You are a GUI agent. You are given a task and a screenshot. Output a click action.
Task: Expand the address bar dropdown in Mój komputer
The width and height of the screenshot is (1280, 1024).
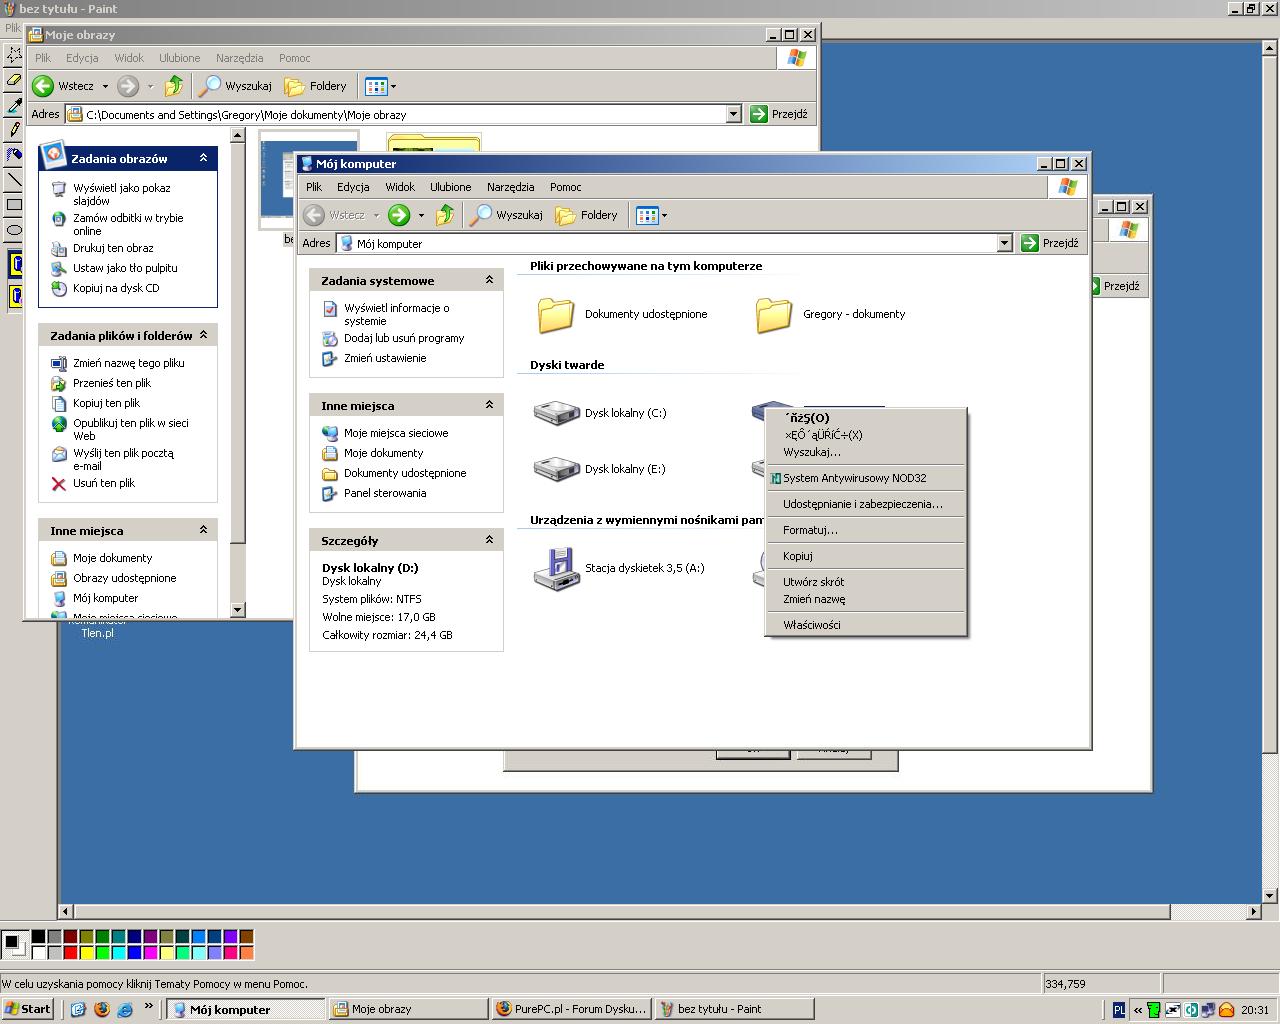point(1004,243)
